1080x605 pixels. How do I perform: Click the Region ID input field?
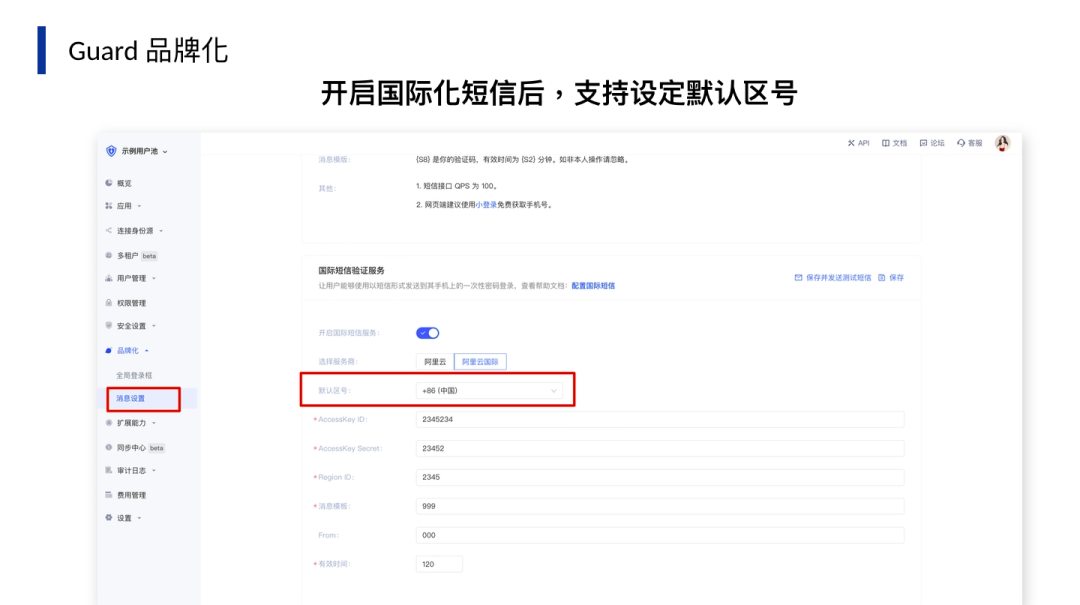pyautogui.click(x=660, y=478)
